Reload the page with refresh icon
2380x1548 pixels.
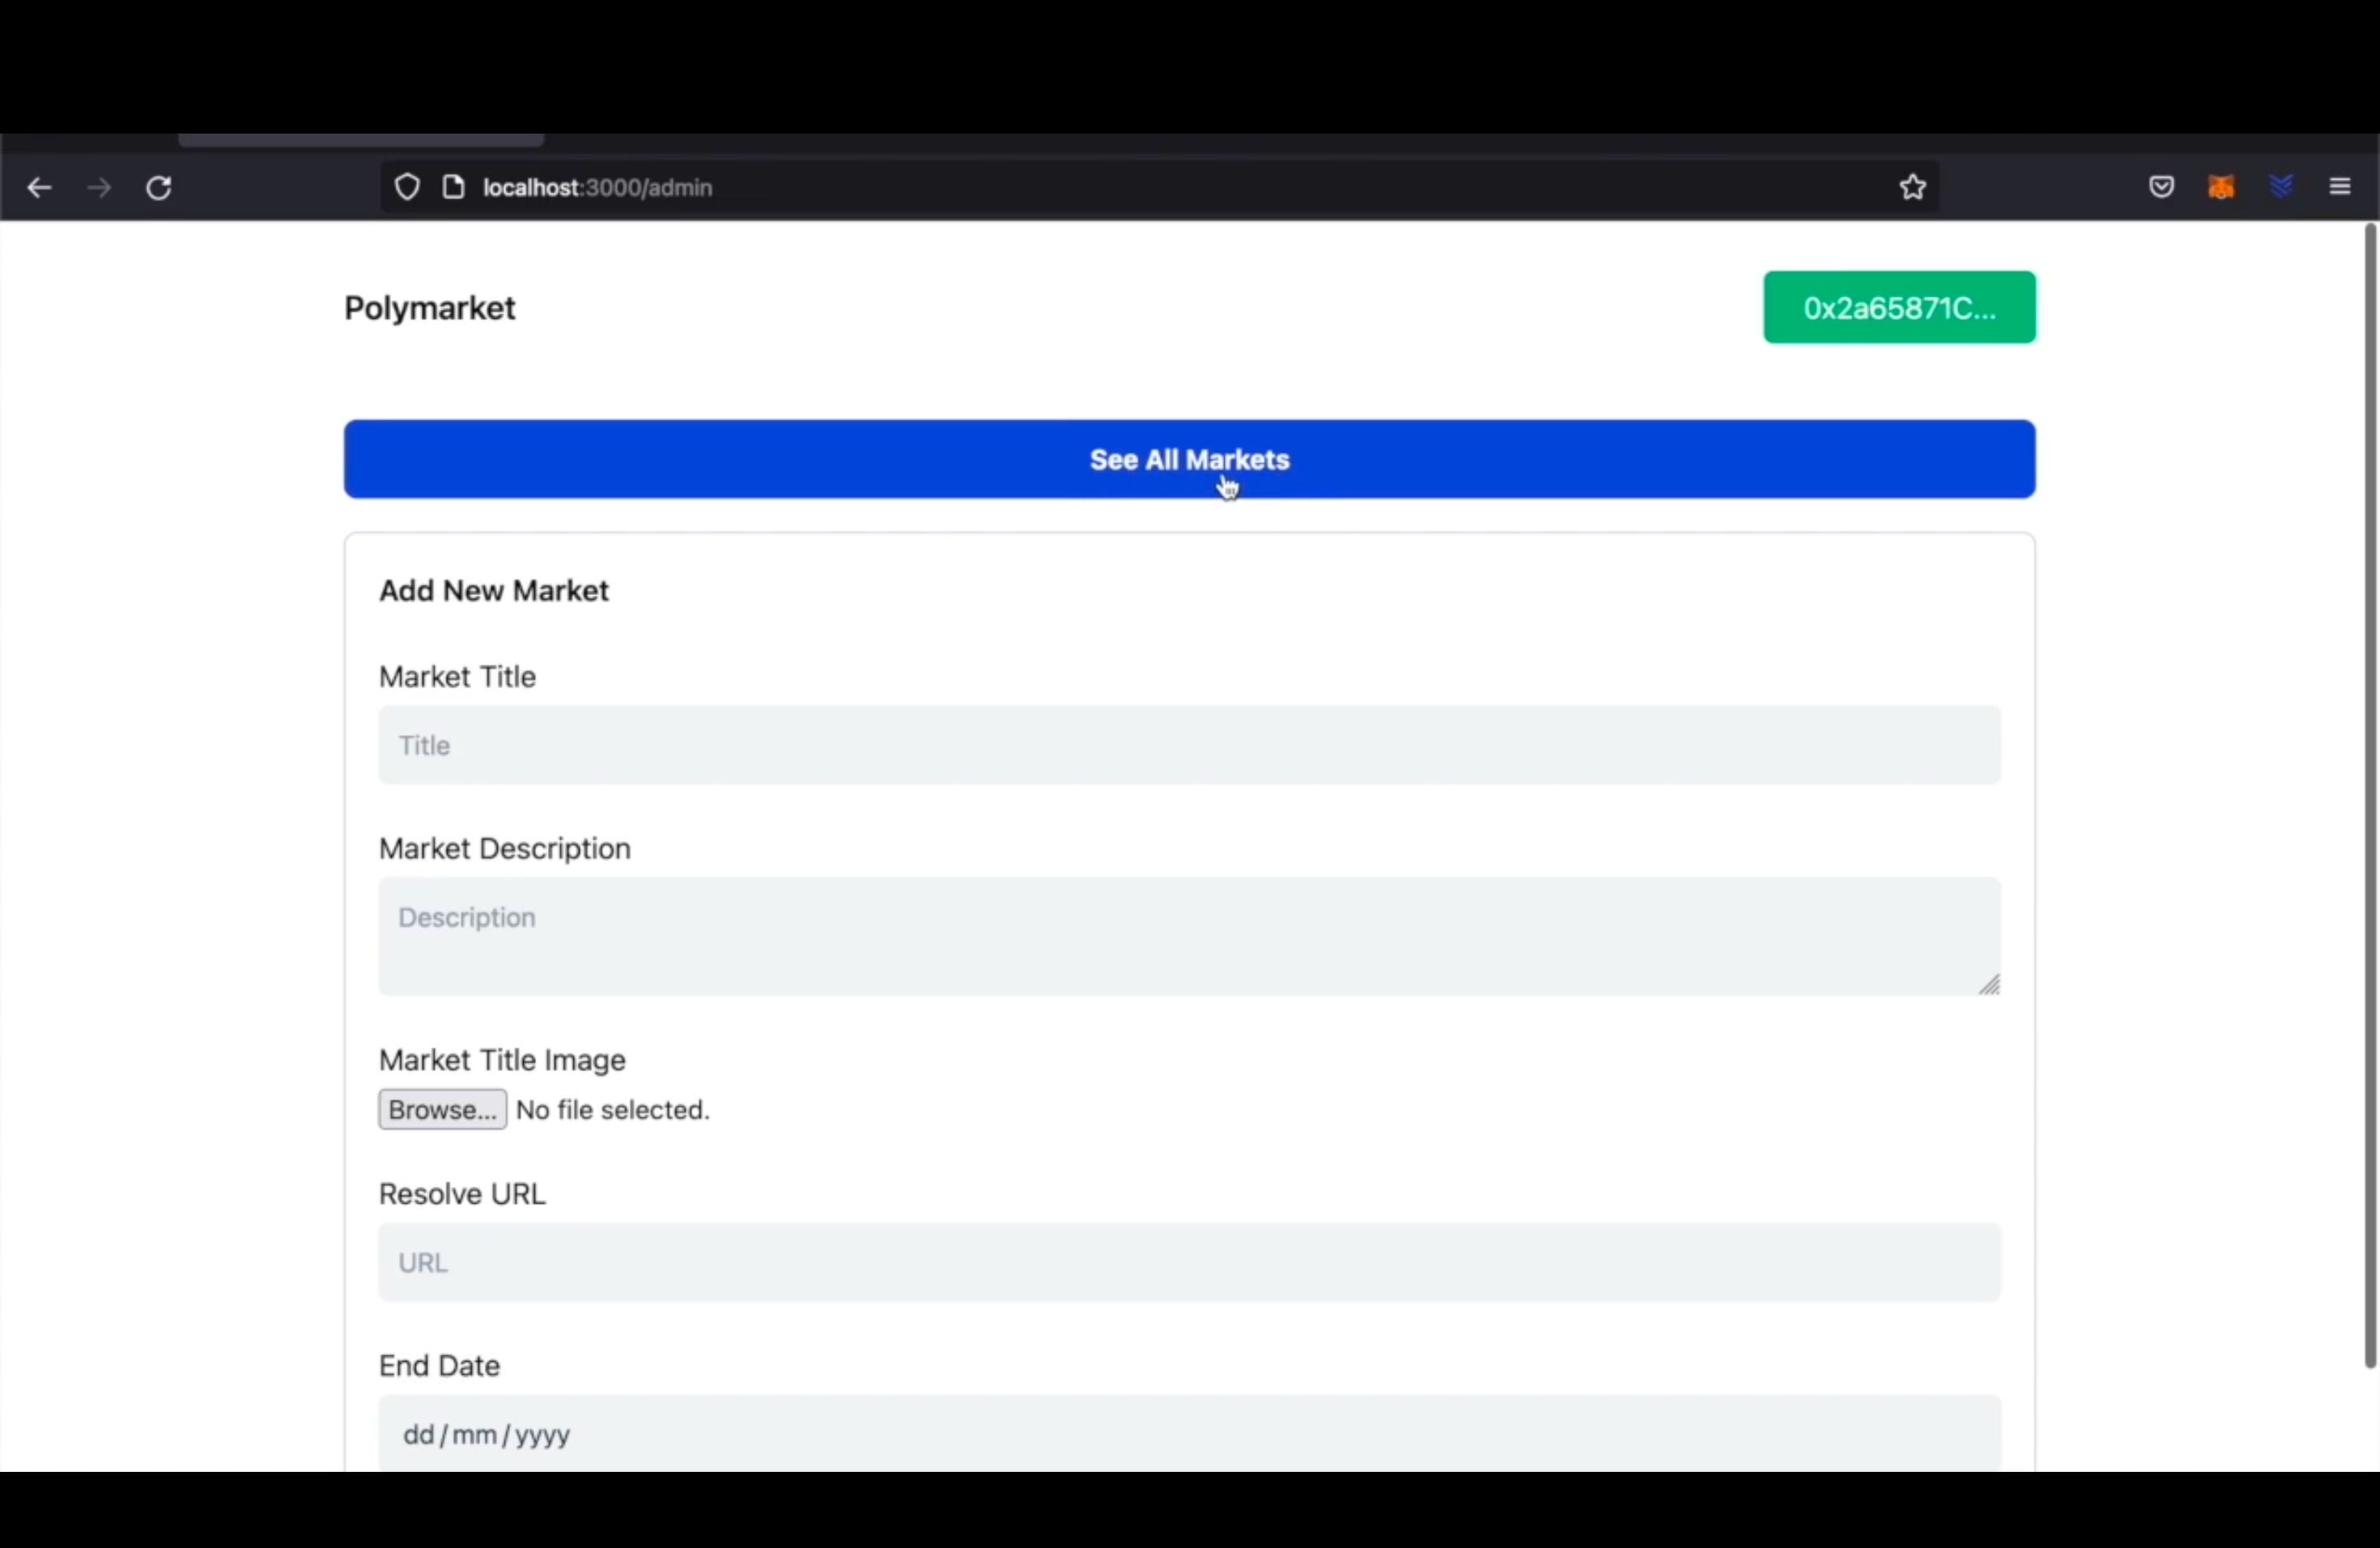(159, 187)
